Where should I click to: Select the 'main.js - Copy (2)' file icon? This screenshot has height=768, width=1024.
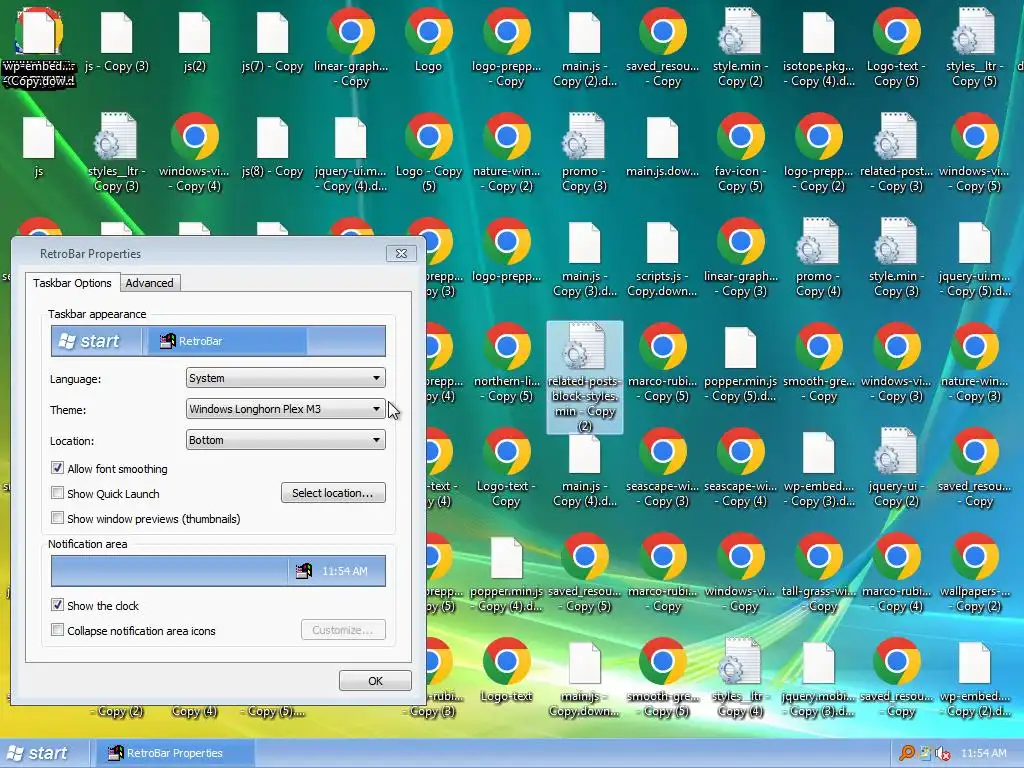584,32
